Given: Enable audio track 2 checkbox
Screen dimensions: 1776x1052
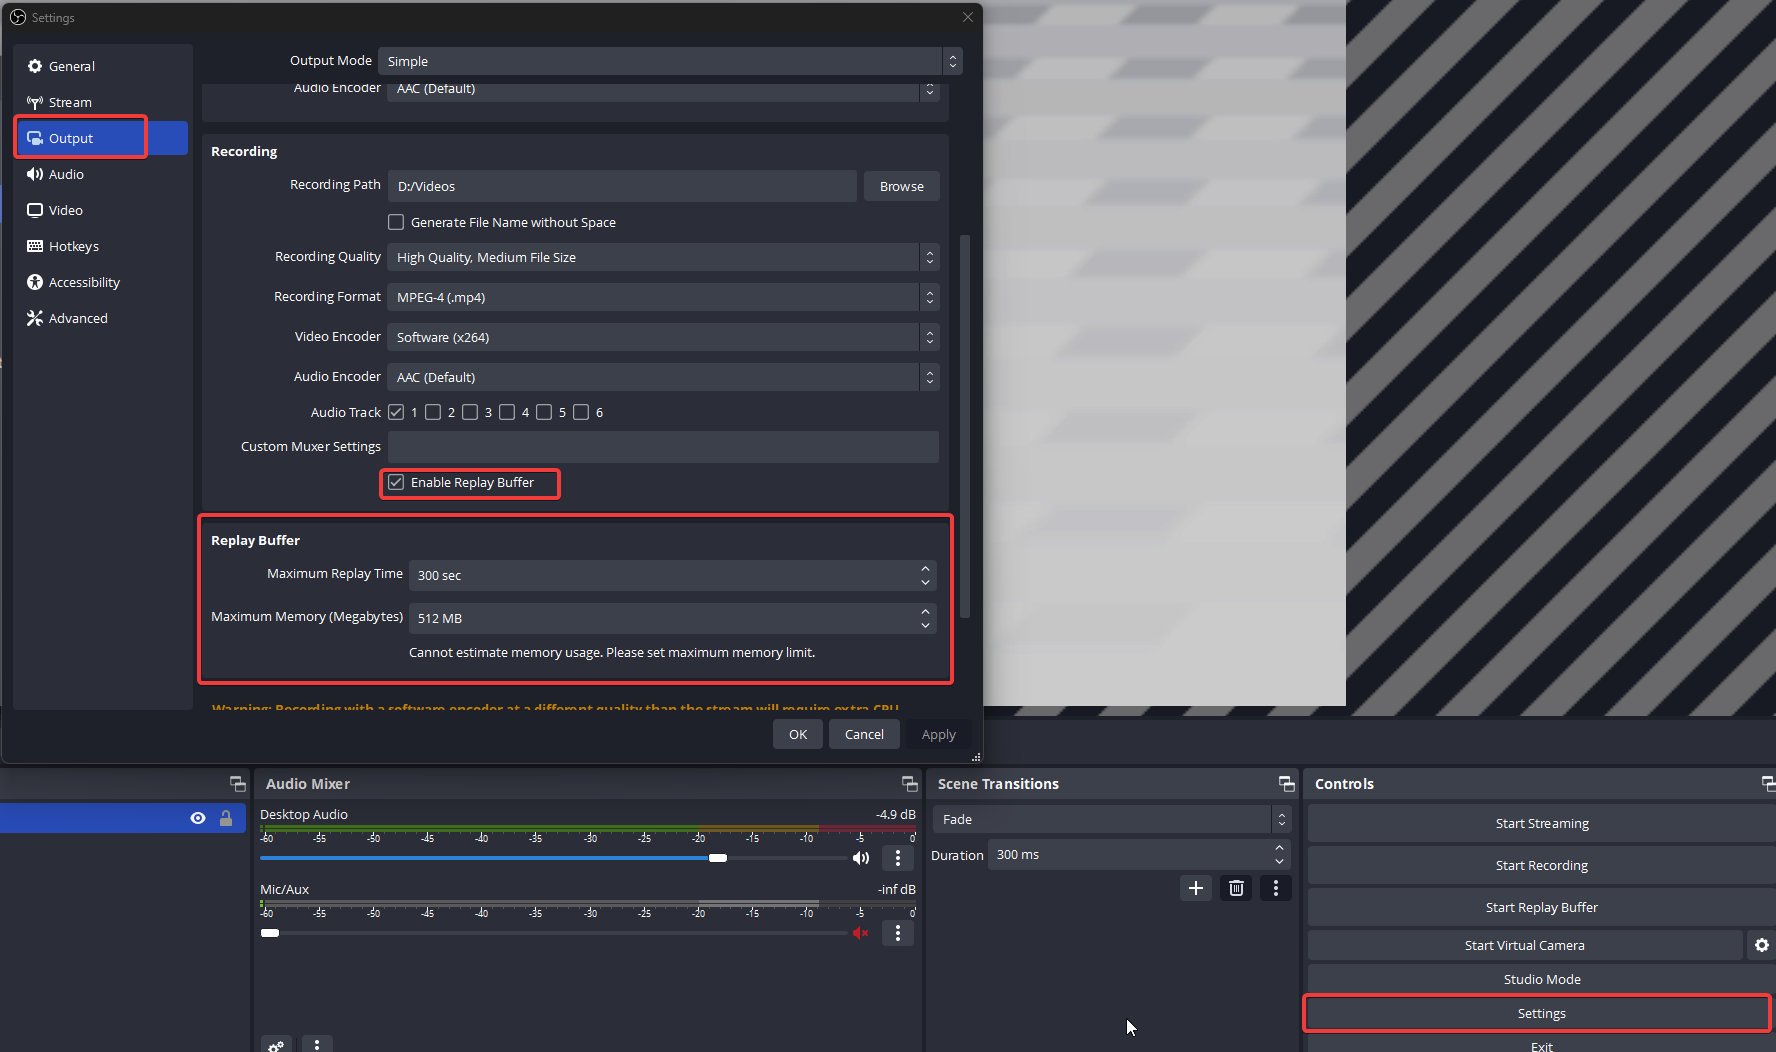Looking at the screenshot, I should click(433, 412).
